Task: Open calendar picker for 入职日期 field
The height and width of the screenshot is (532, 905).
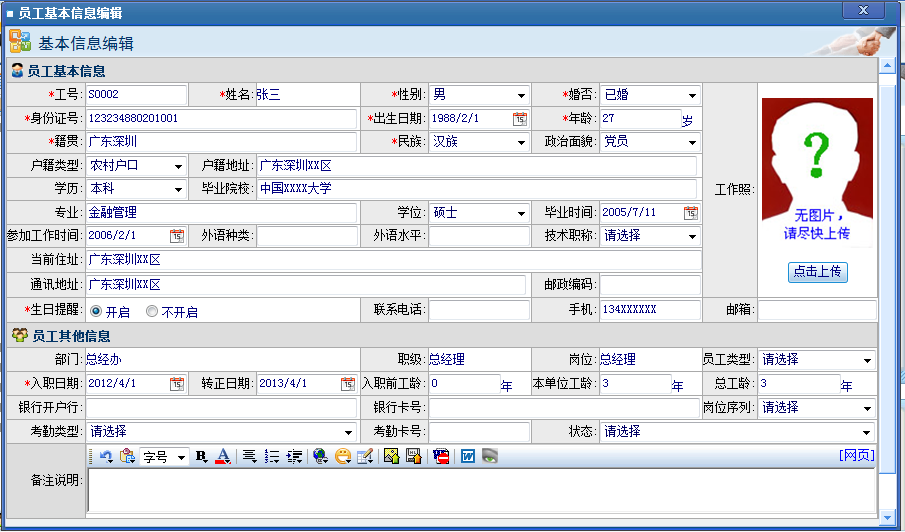Action: [177, 384]
